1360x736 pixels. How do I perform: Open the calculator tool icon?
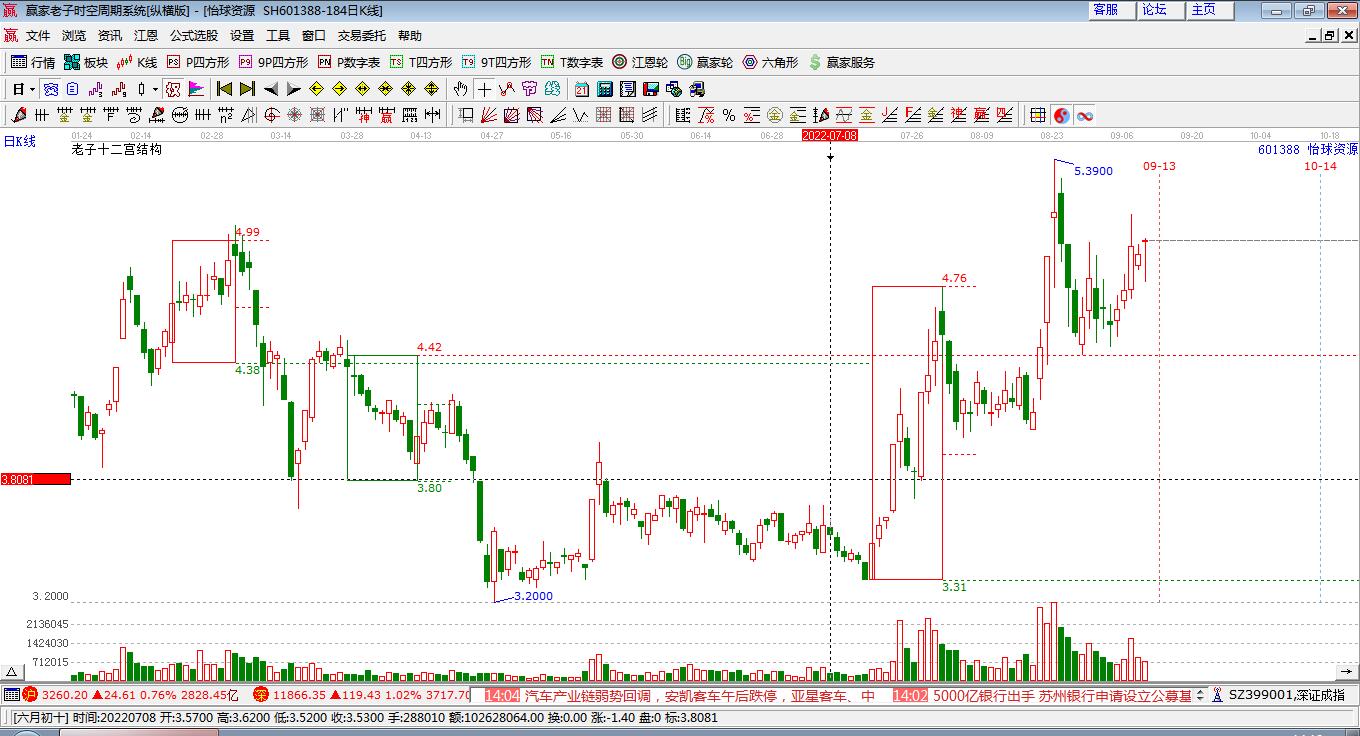coord(604,89)
